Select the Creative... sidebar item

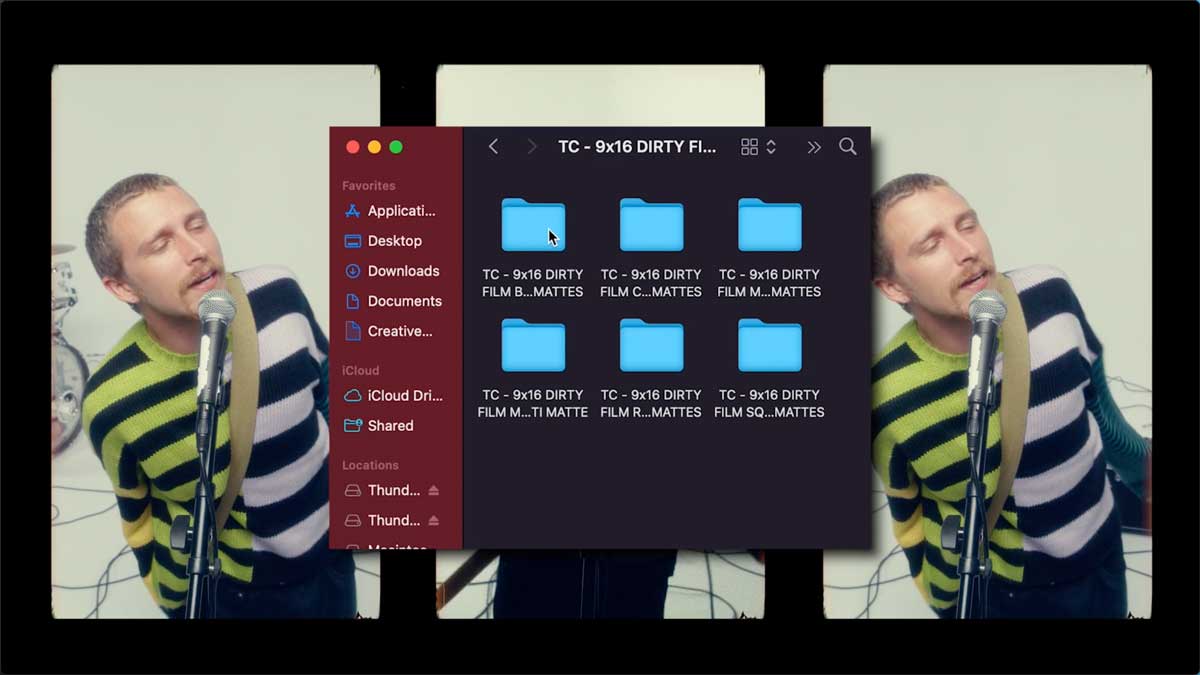[388, 331]
